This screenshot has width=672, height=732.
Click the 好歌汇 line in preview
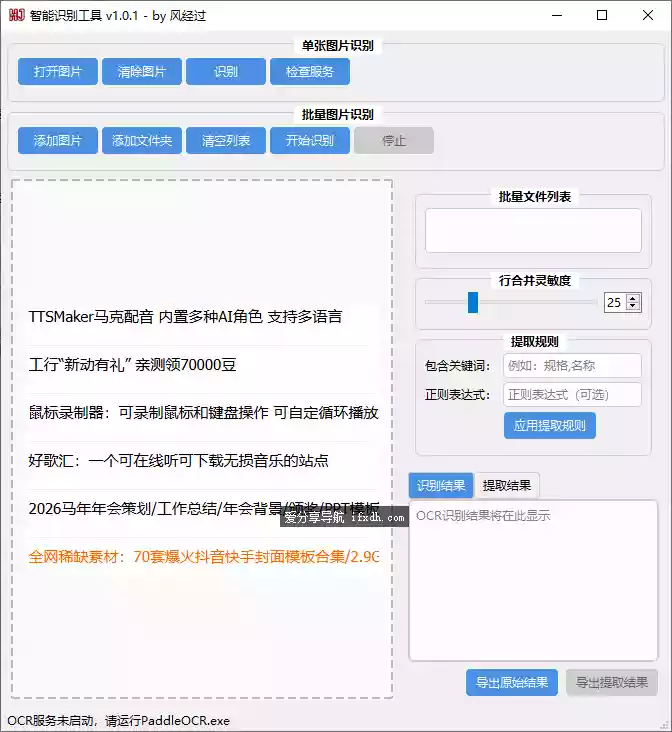(178, 461)
